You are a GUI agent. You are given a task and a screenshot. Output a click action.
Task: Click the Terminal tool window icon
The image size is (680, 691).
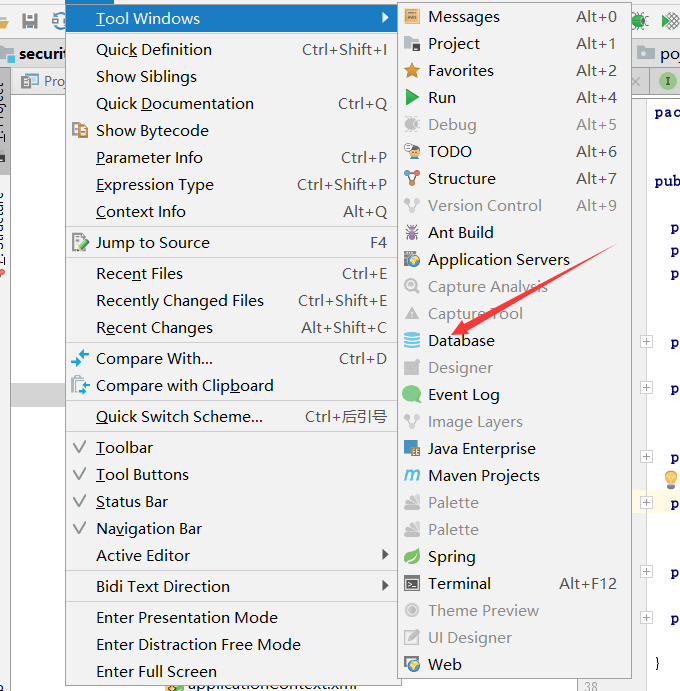coord(412,584)
